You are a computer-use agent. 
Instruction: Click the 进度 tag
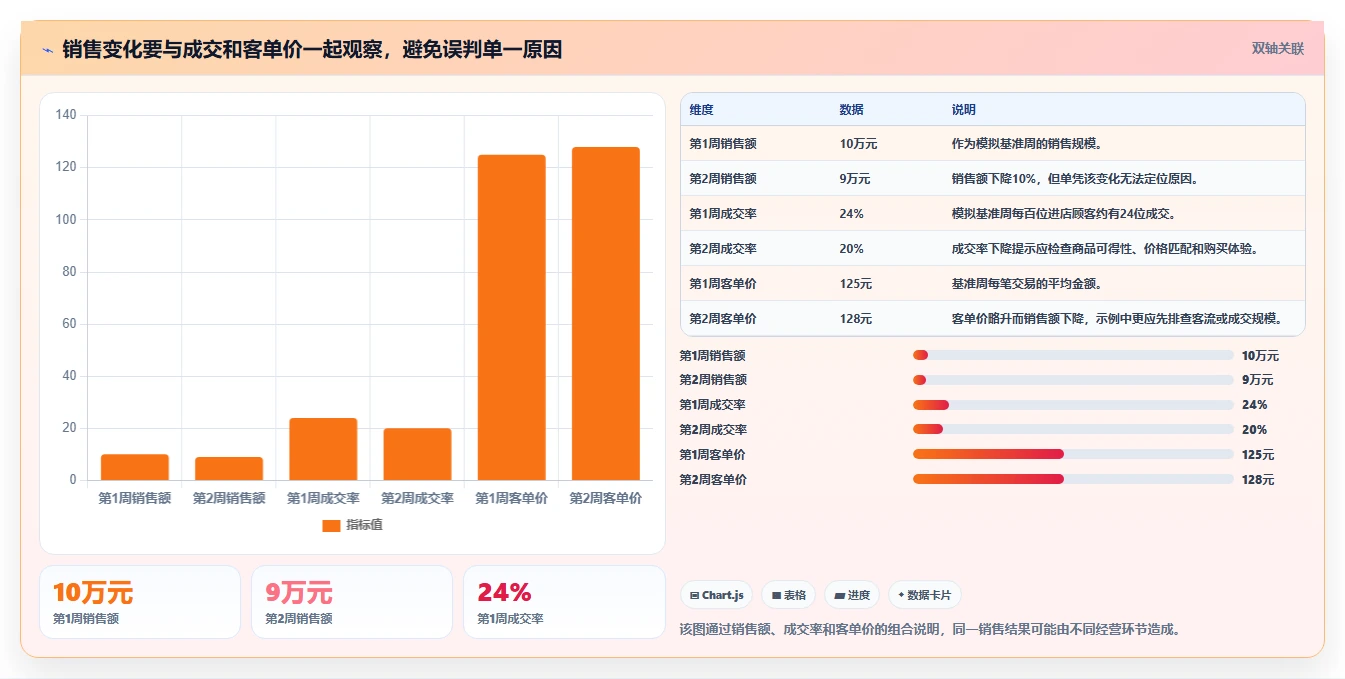852,595
